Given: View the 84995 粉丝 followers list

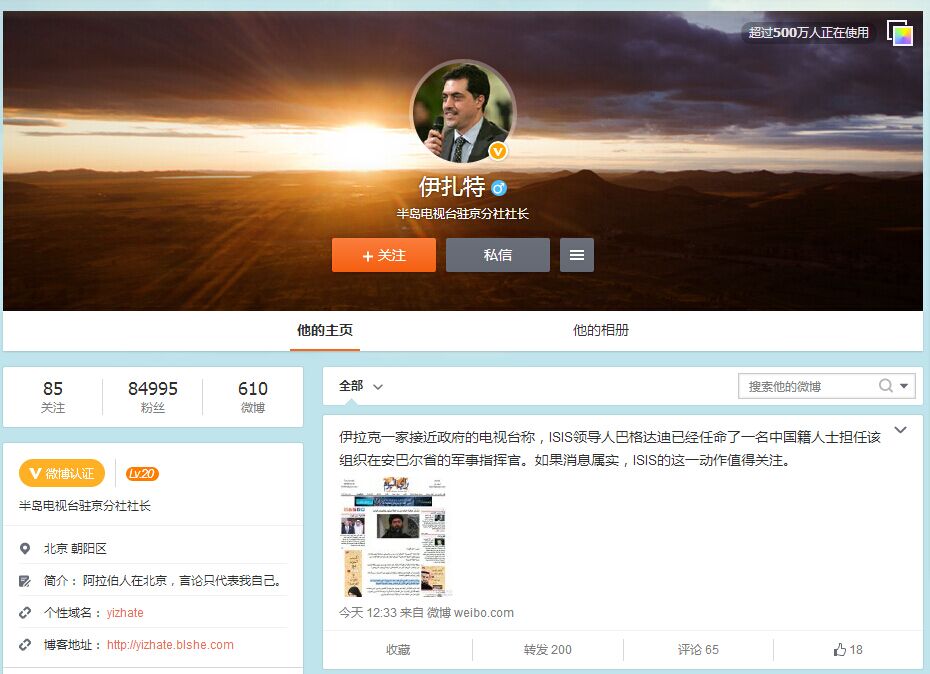Looking at the screenshot, I should (x=153, y=396).
